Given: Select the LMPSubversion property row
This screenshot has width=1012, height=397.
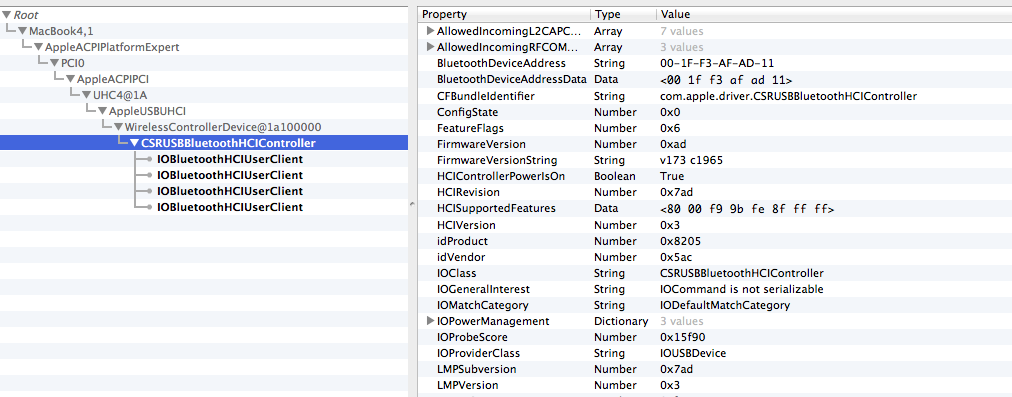Looking at the screenshot, I should (x=714, y=369).
